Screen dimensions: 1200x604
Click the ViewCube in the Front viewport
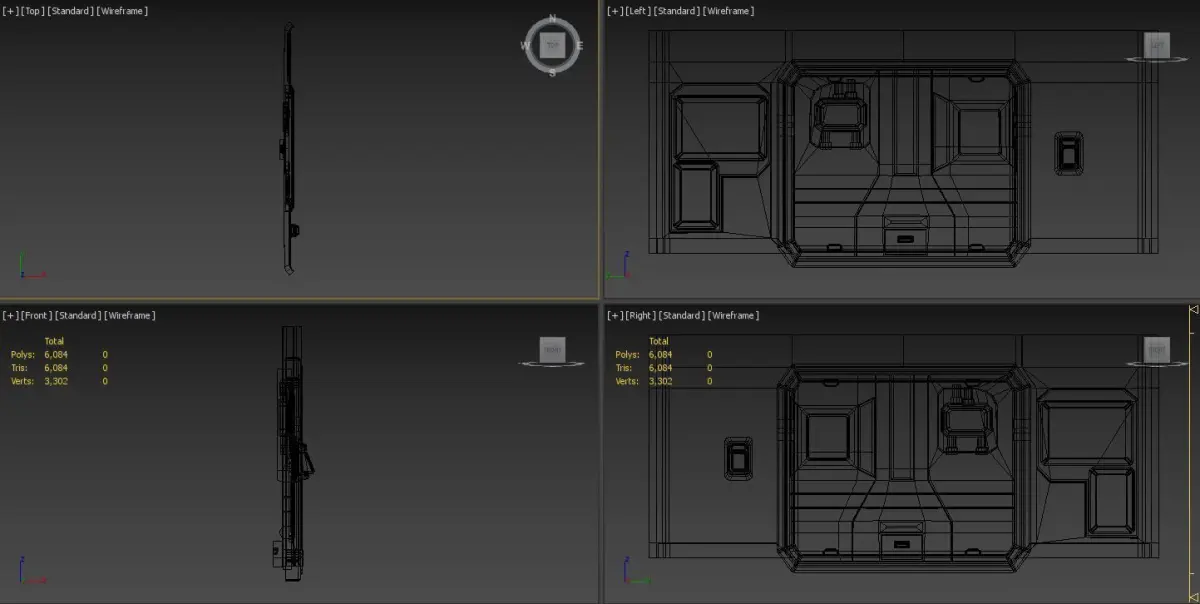point(552,350)
